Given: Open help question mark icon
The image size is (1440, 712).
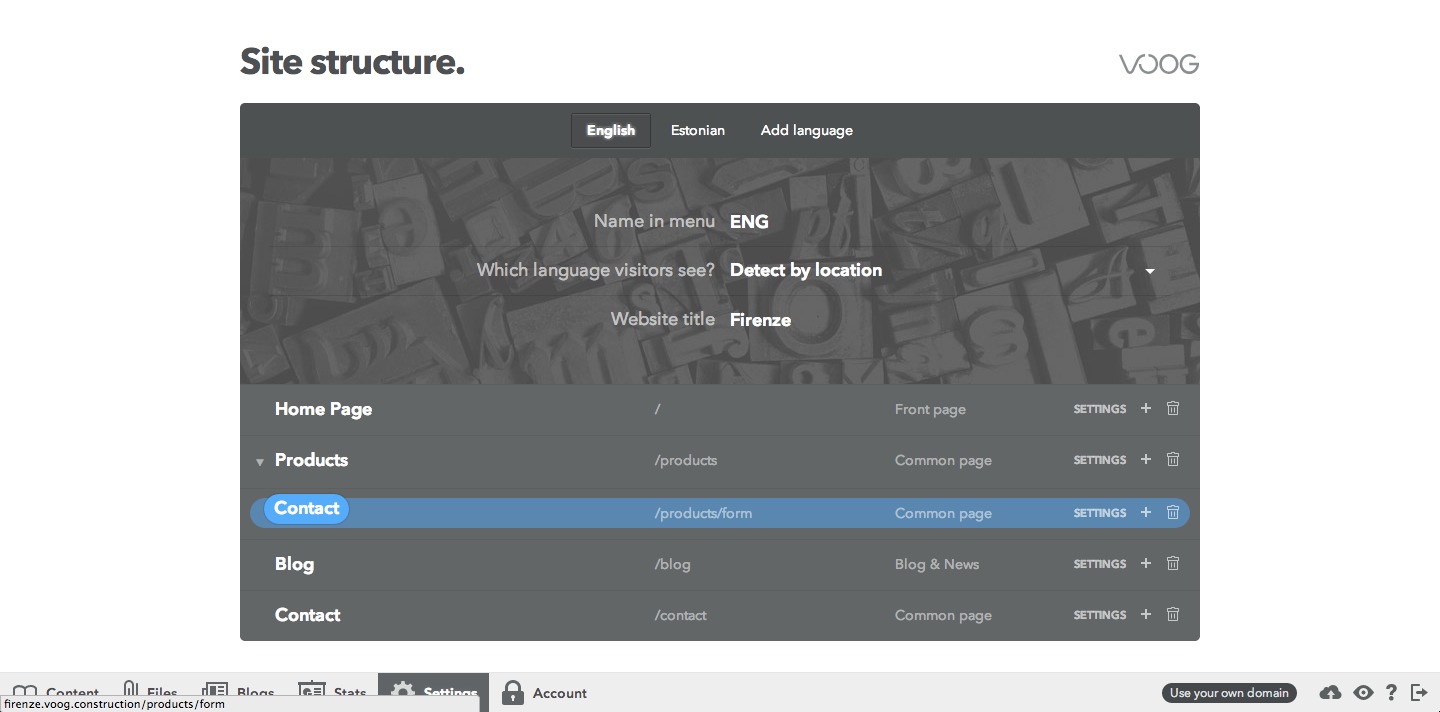Looking at the screenshot, I should pos(1391,692).
